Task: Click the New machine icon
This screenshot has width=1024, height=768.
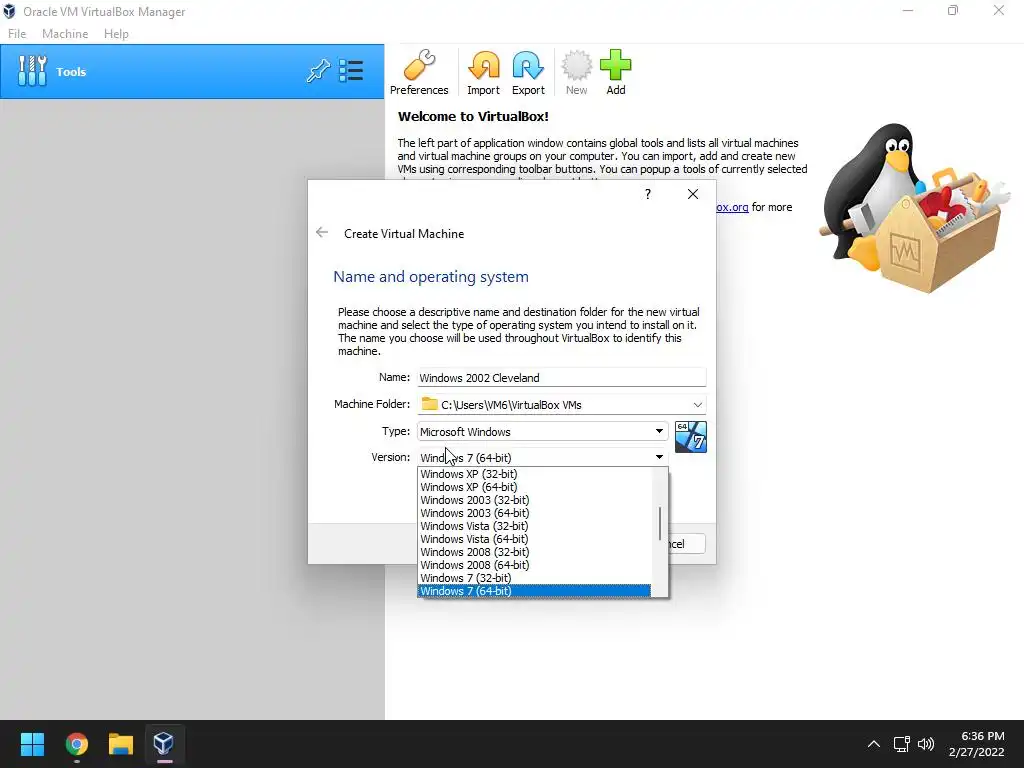Action: pyautogui.click(x=576, y=72)
